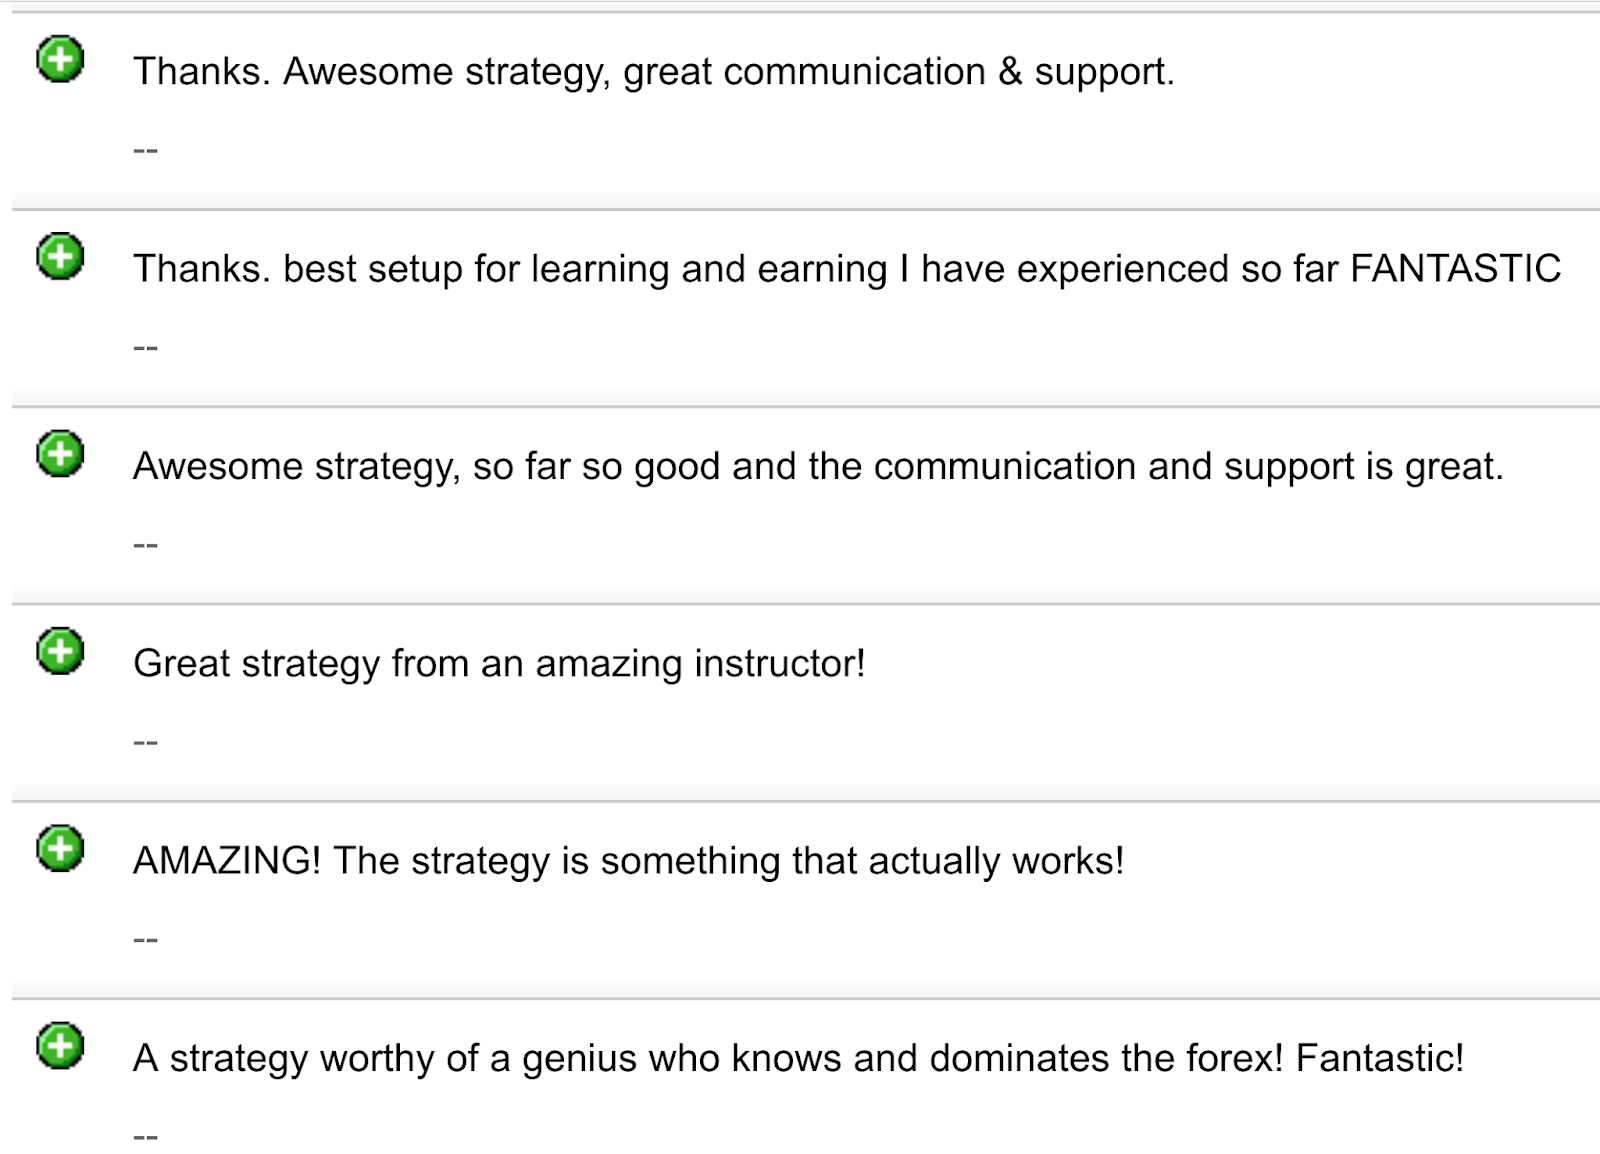1600x1154 pixels.
Task: Click 'Great strategy from an amazing instructor!' comment
Action: coord(499,664)
